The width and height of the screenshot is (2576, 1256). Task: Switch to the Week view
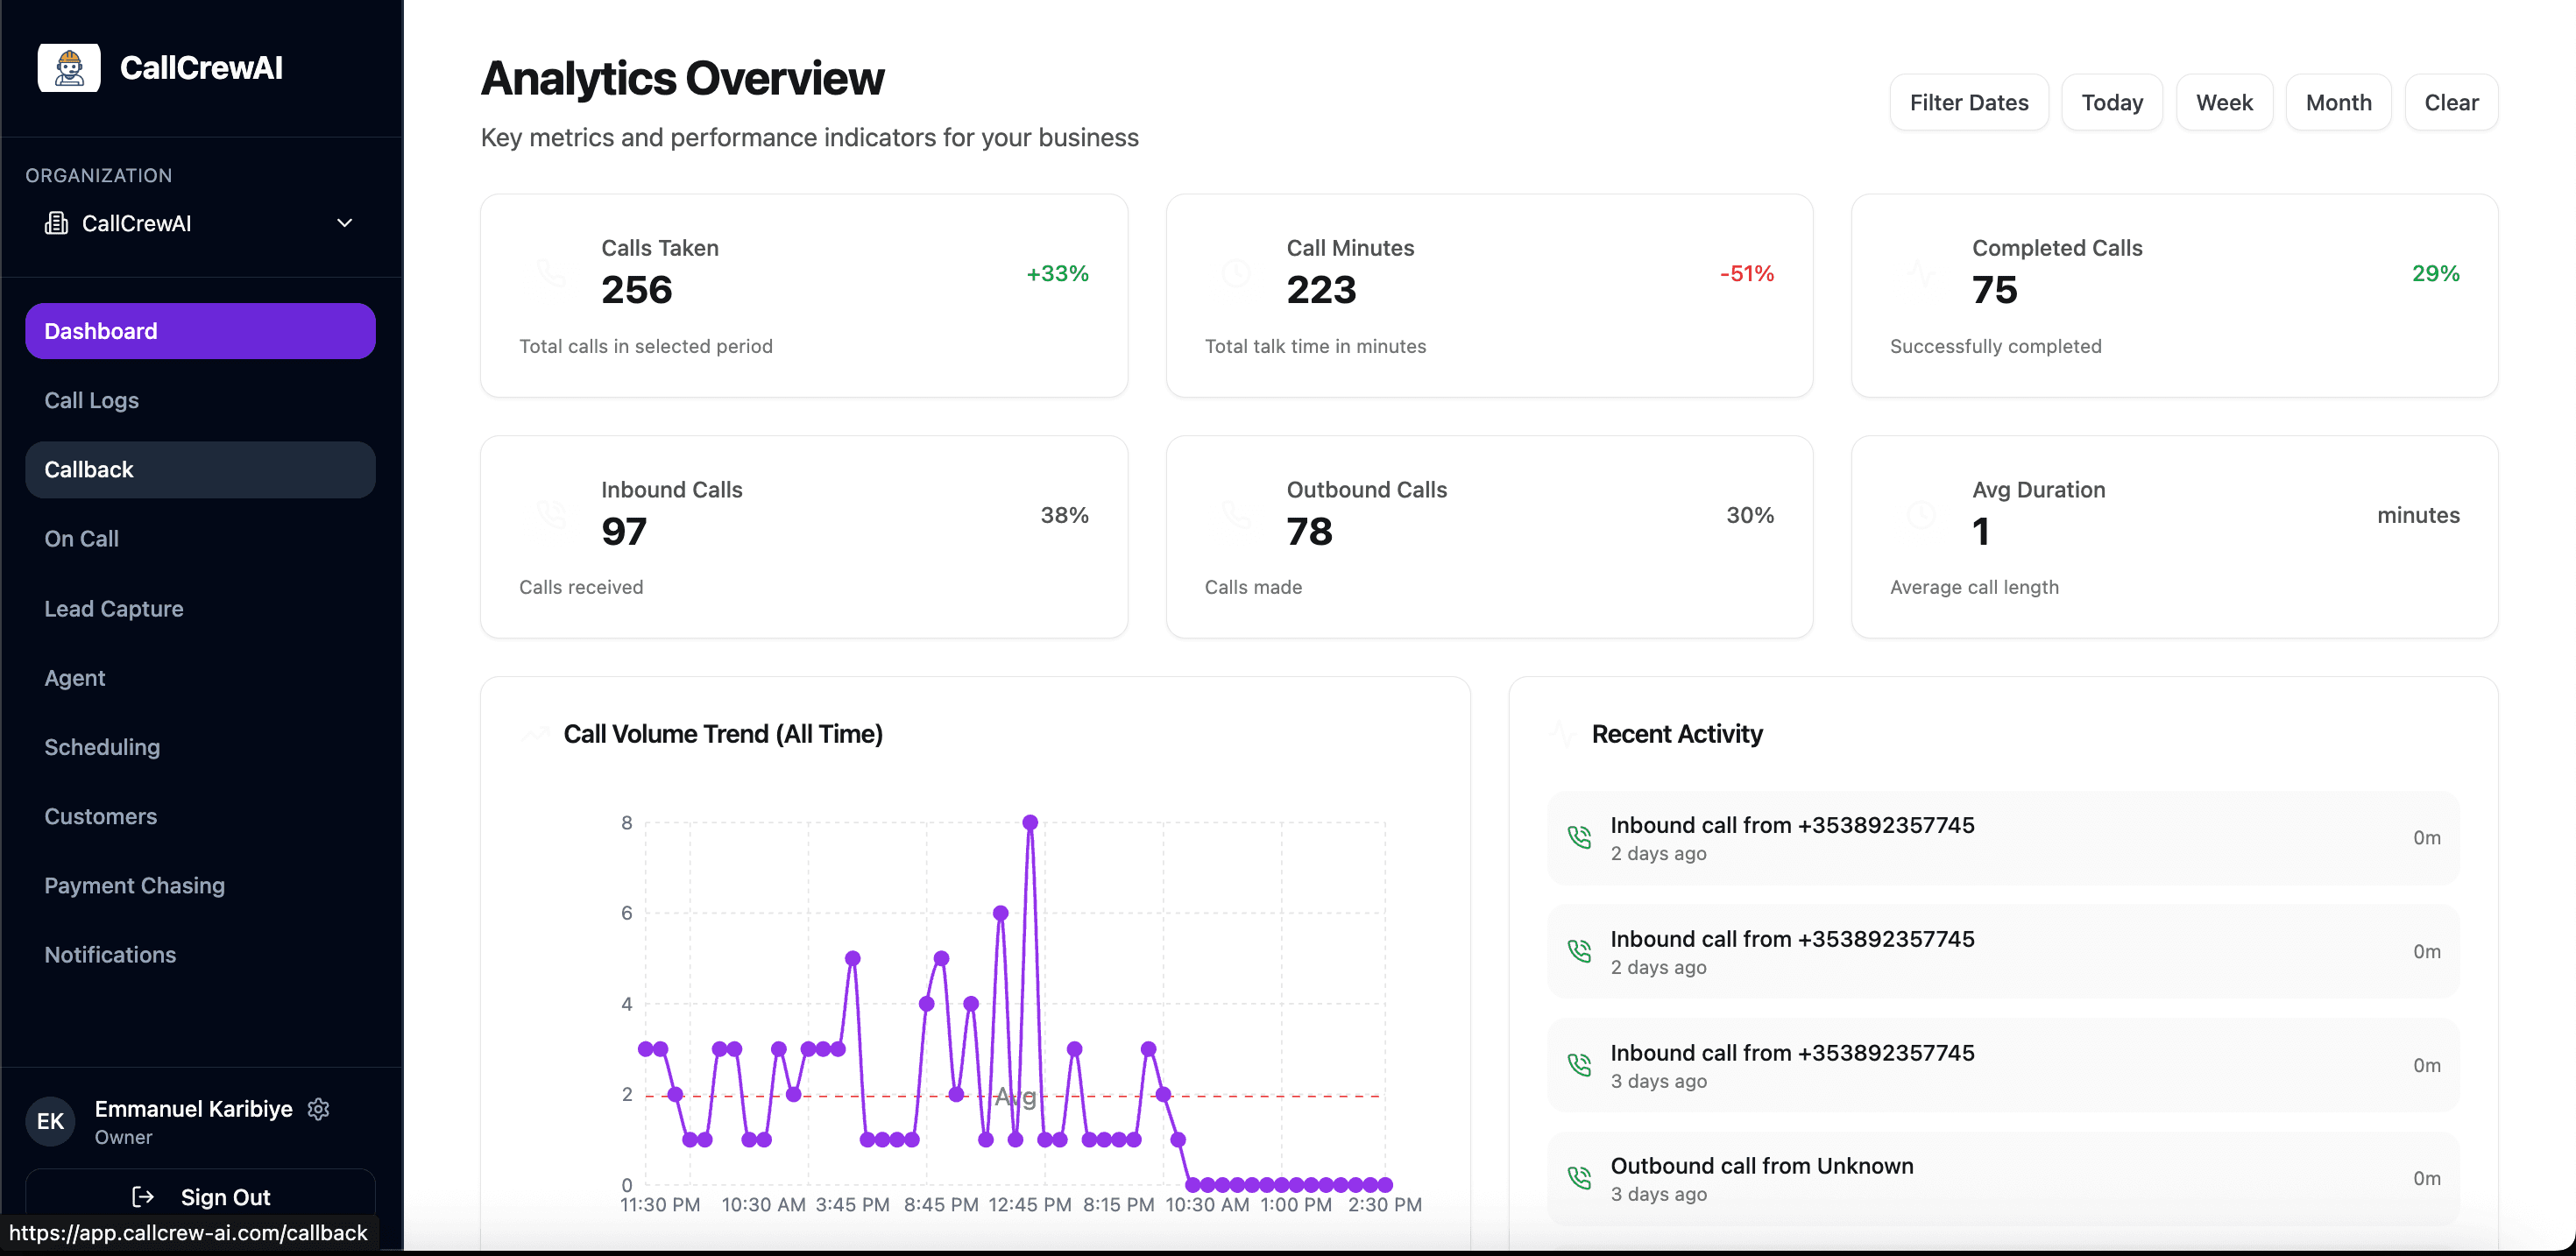pos(2224,102)
